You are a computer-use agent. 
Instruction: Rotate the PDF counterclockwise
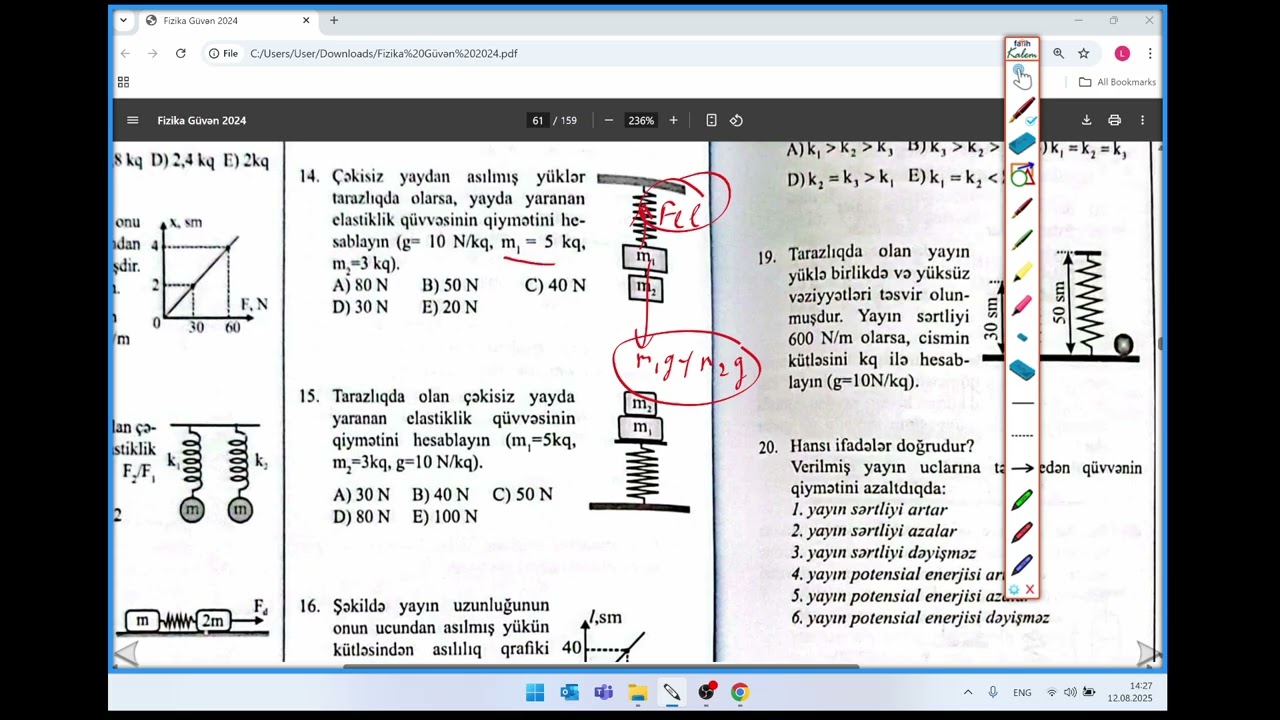(736, 120)
